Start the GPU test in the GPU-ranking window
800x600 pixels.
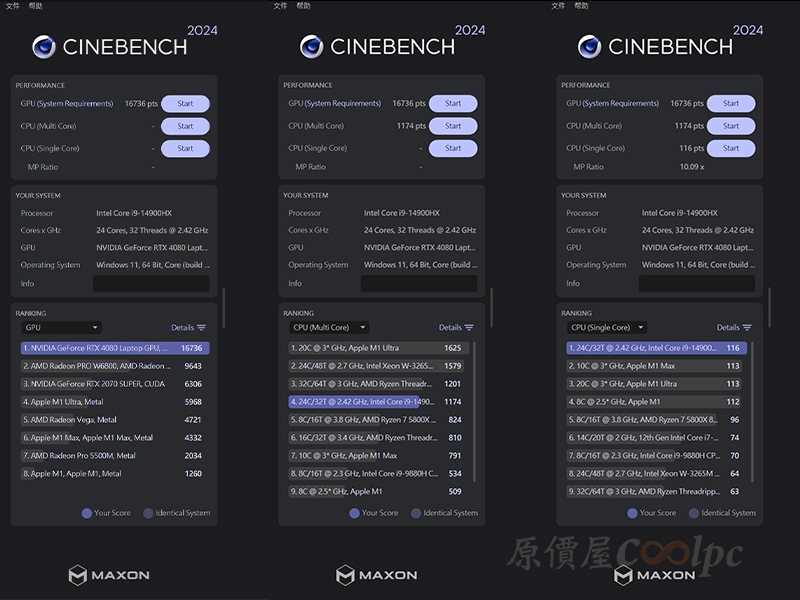point(185,104)
